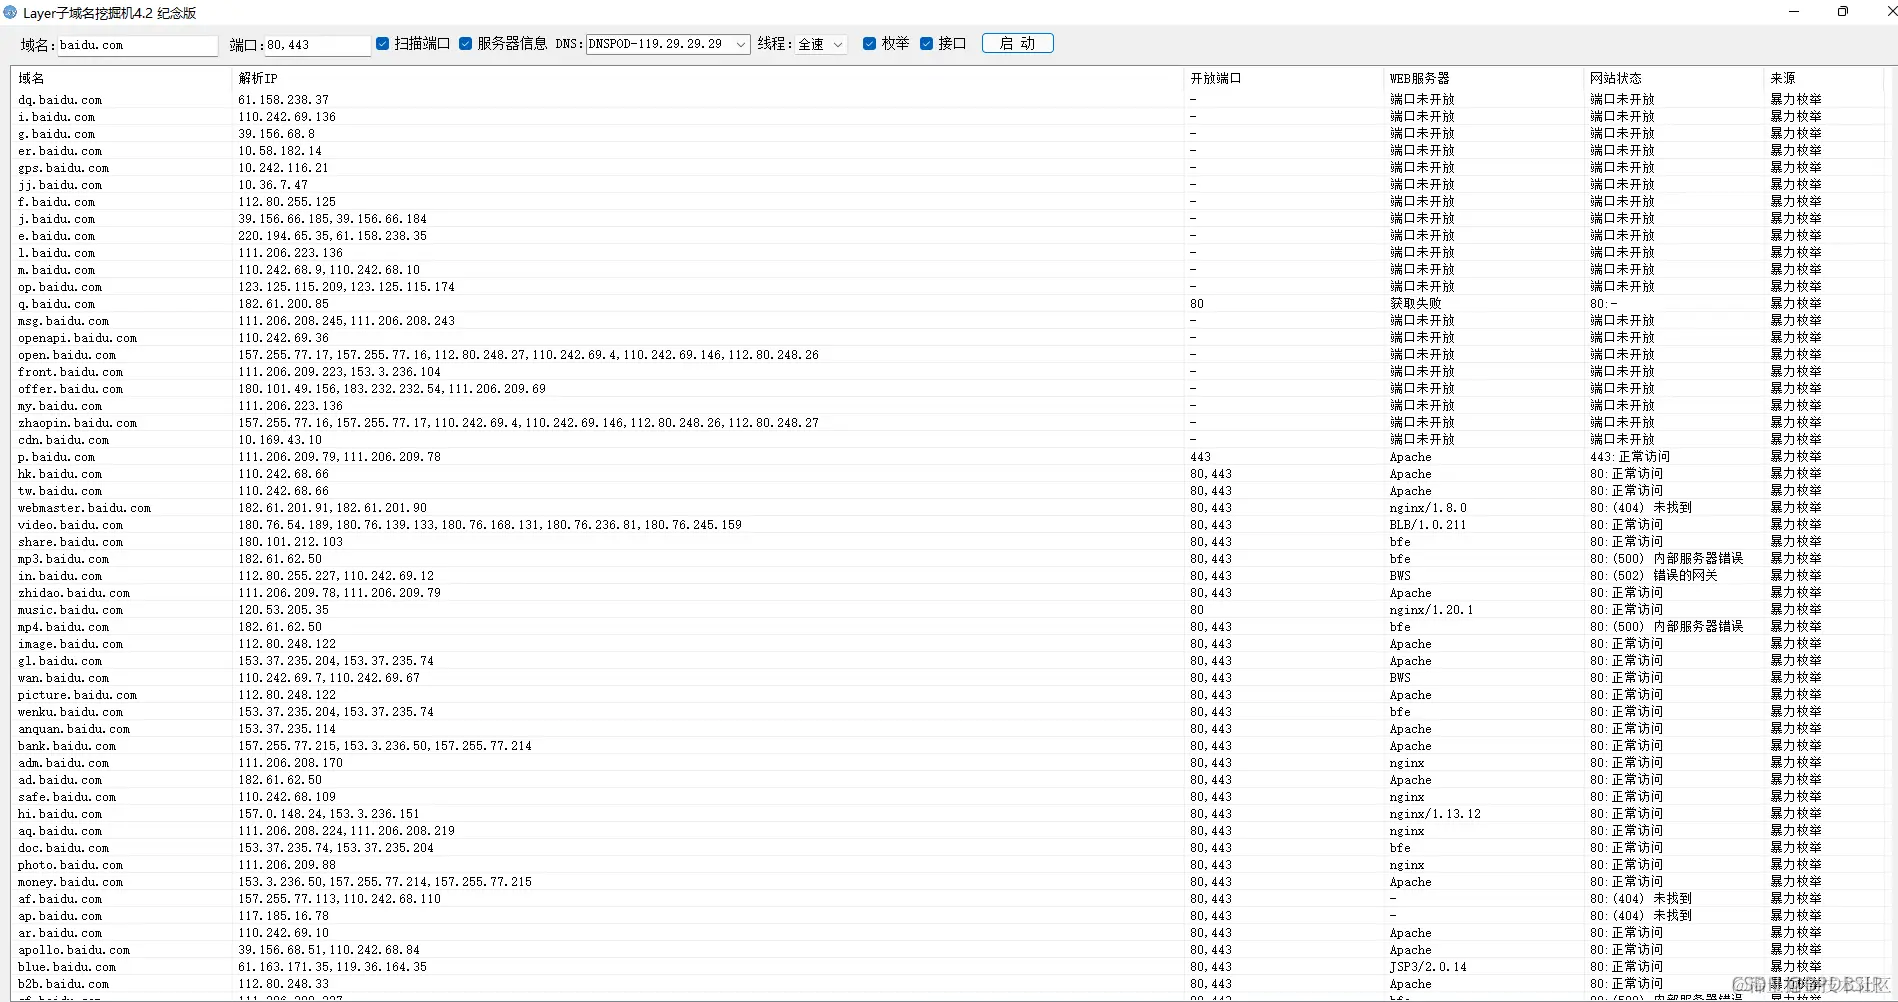Viewport: 1898px width, 1002px height.
Task: Open the 线程 speed dropdown
Action: pyautogui.click(x=821, y=44)
